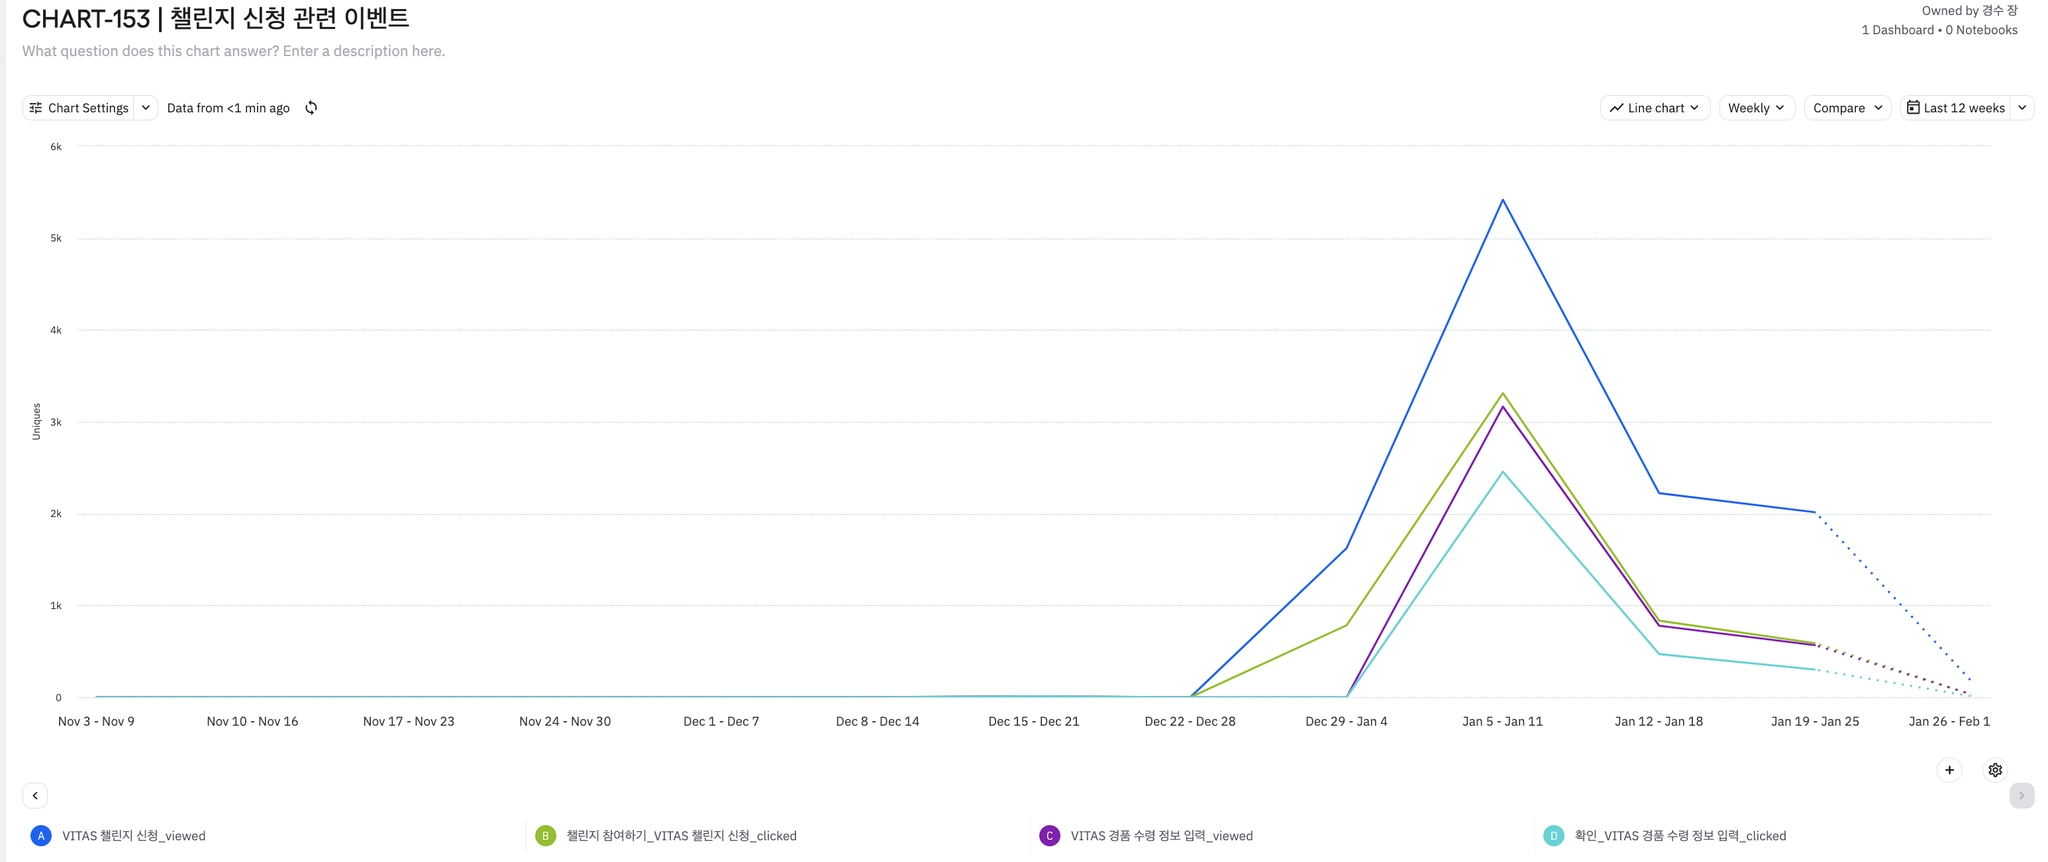The width and height of the screenshot is (2048, 862).
Task: Click the Chart Settings button
Action: pos(88,108)
